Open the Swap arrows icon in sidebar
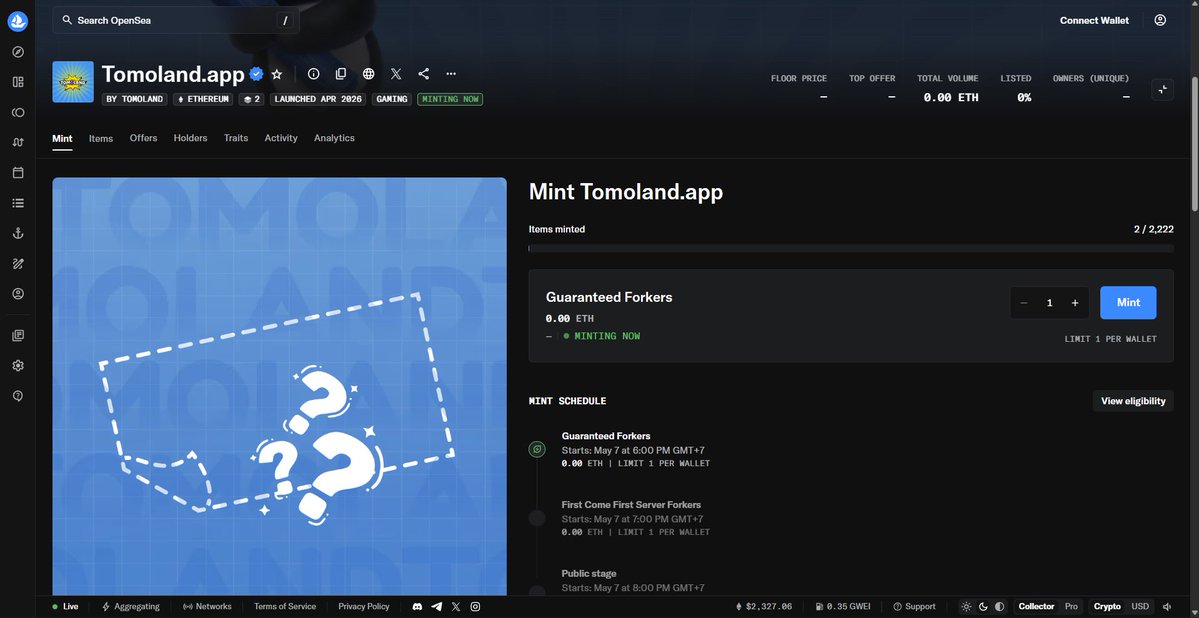Viewport: 1199px width, 618px height. [x=18, y=142]
